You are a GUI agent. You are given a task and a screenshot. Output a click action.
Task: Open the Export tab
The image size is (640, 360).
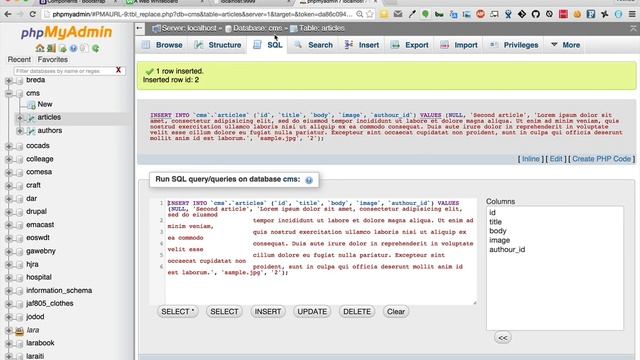tap(410, 45)
